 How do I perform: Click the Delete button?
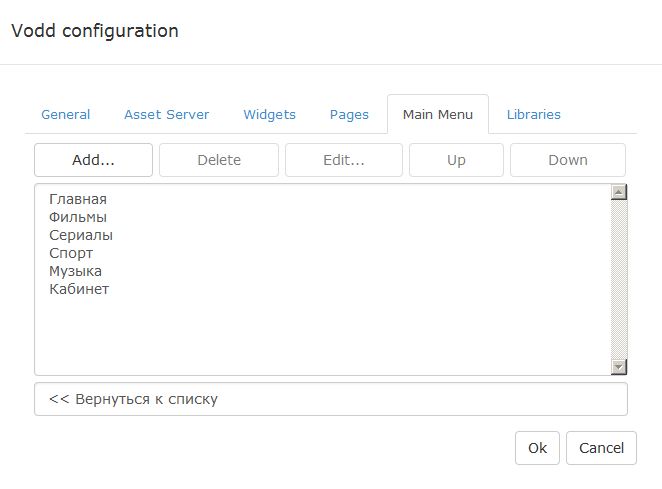[x=219, y=160]
